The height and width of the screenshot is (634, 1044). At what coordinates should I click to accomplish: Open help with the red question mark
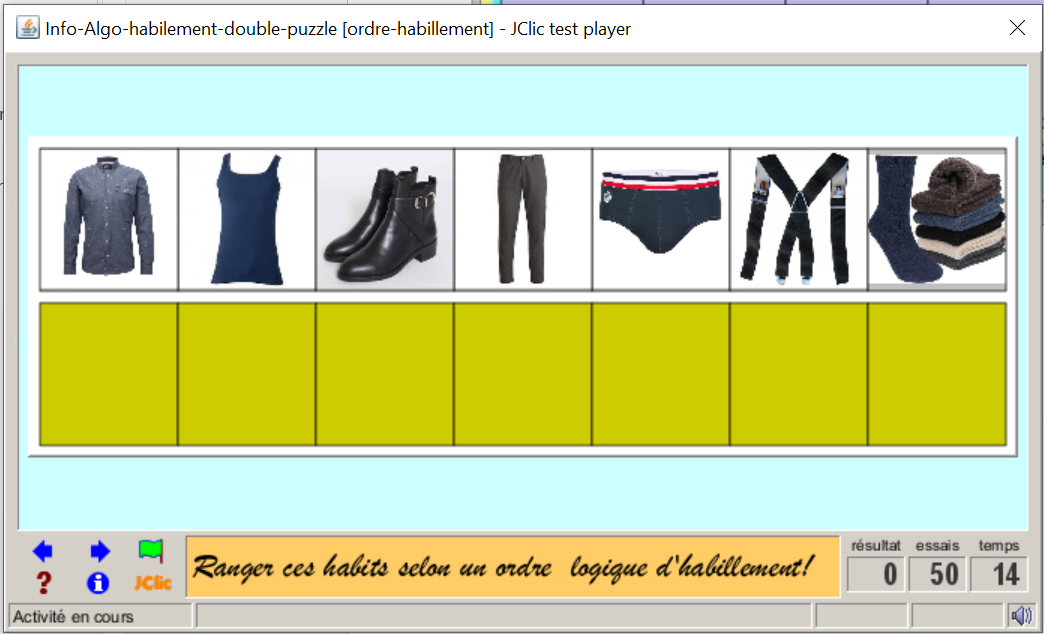point(43,583)
